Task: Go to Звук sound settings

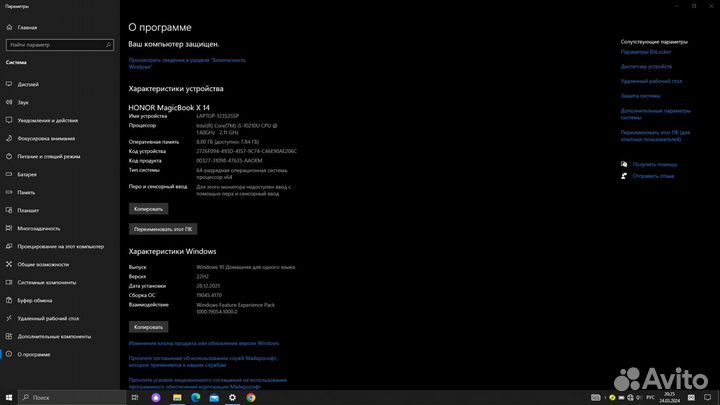Action: (x=23, y=102)
